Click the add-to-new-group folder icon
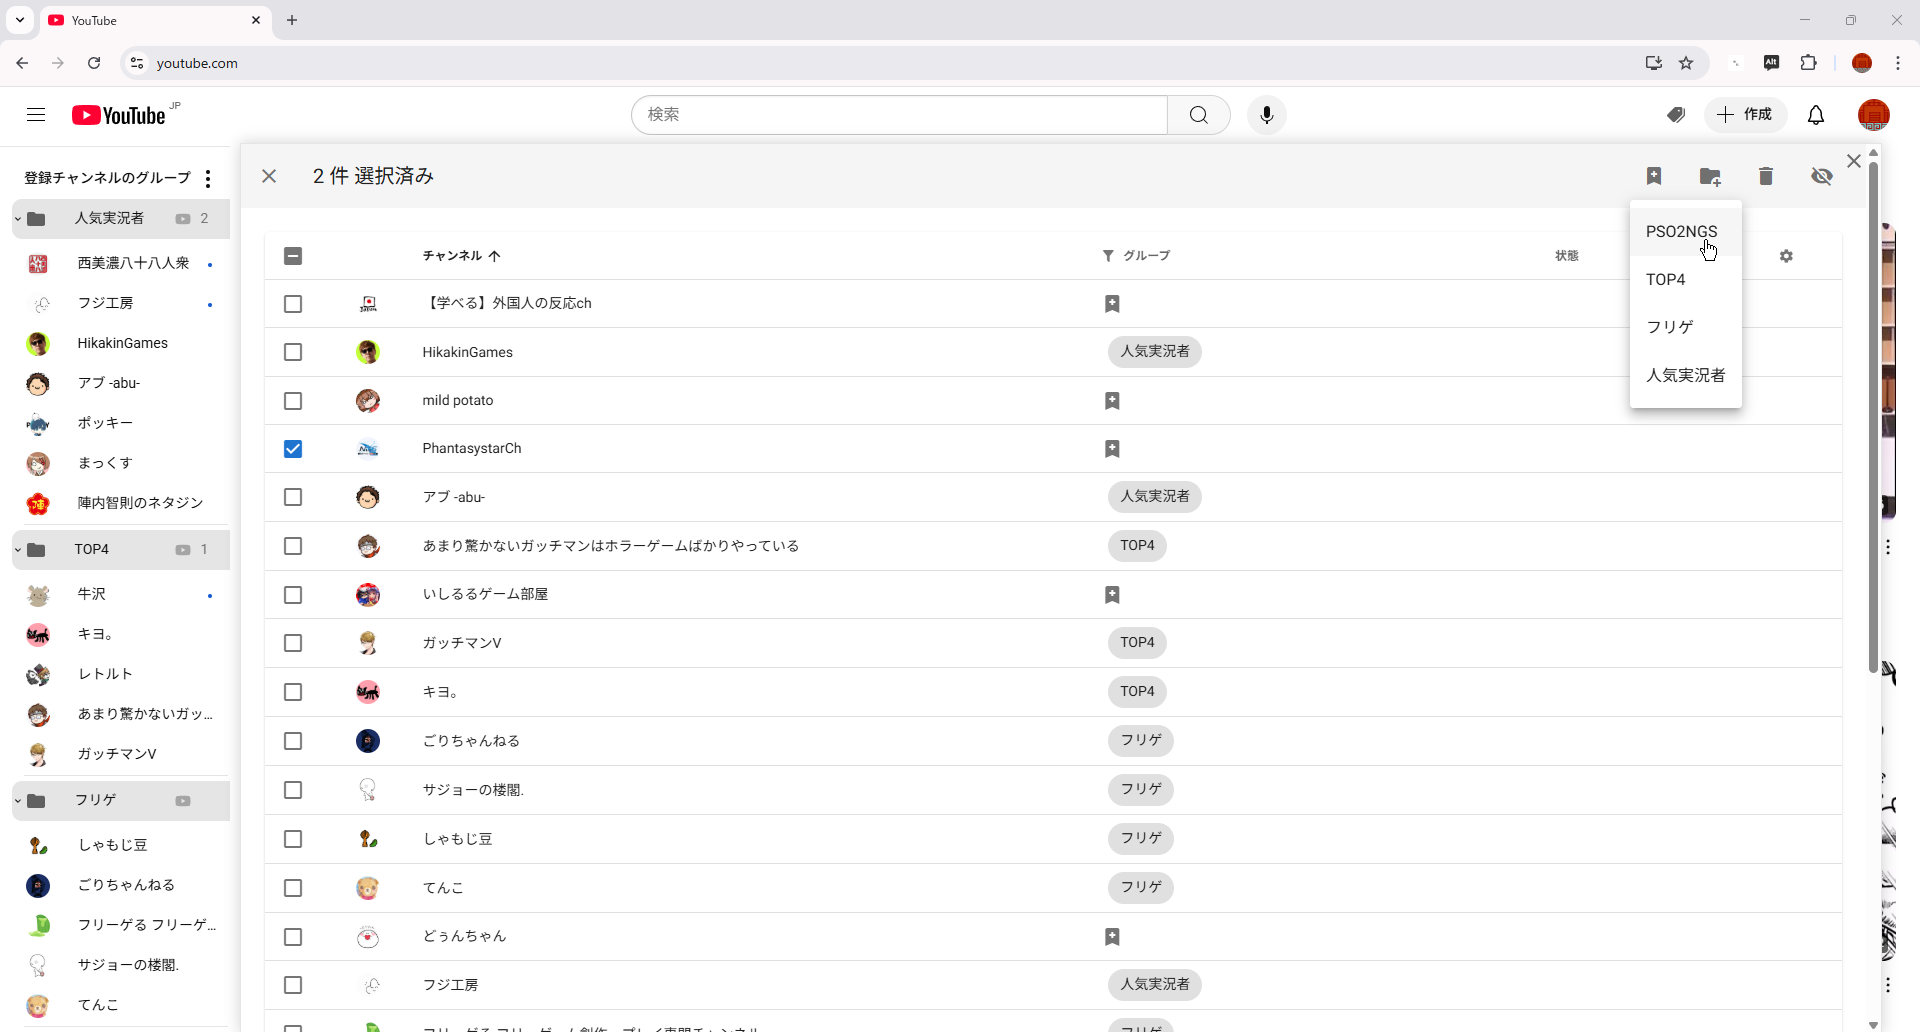This screenshot has height=1032, width=1920. pos(1710,177)
